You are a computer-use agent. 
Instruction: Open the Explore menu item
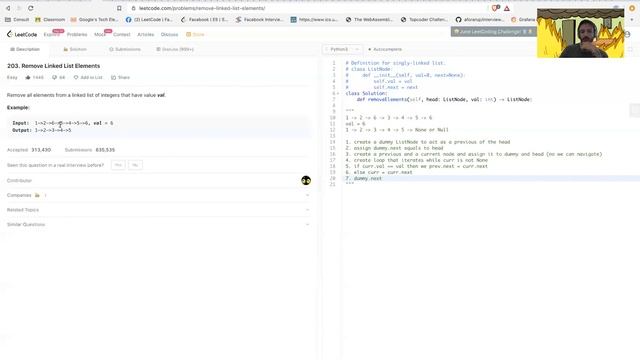pyautogui.click(x=51, y=35)
